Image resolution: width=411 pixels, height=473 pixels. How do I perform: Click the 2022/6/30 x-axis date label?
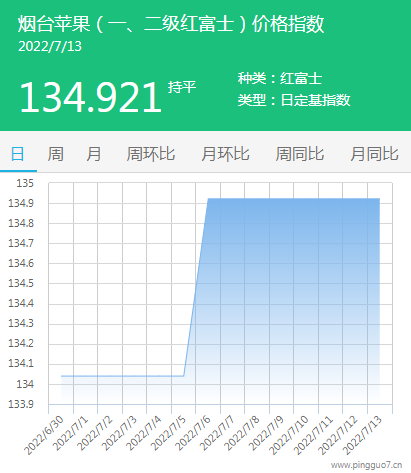click(x=44, y=435)
